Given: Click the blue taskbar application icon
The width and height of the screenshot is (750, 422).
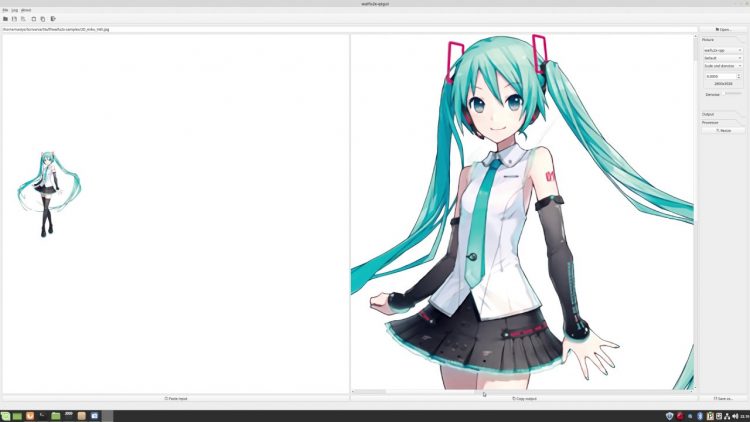Looking at the screenshot, I should pos(94,416).
